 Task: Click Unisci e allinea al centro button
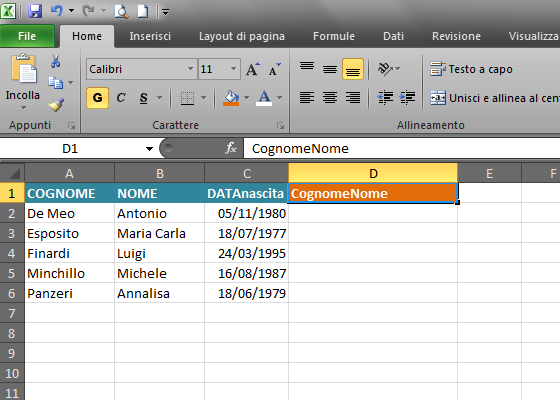(x=495, y=98)
